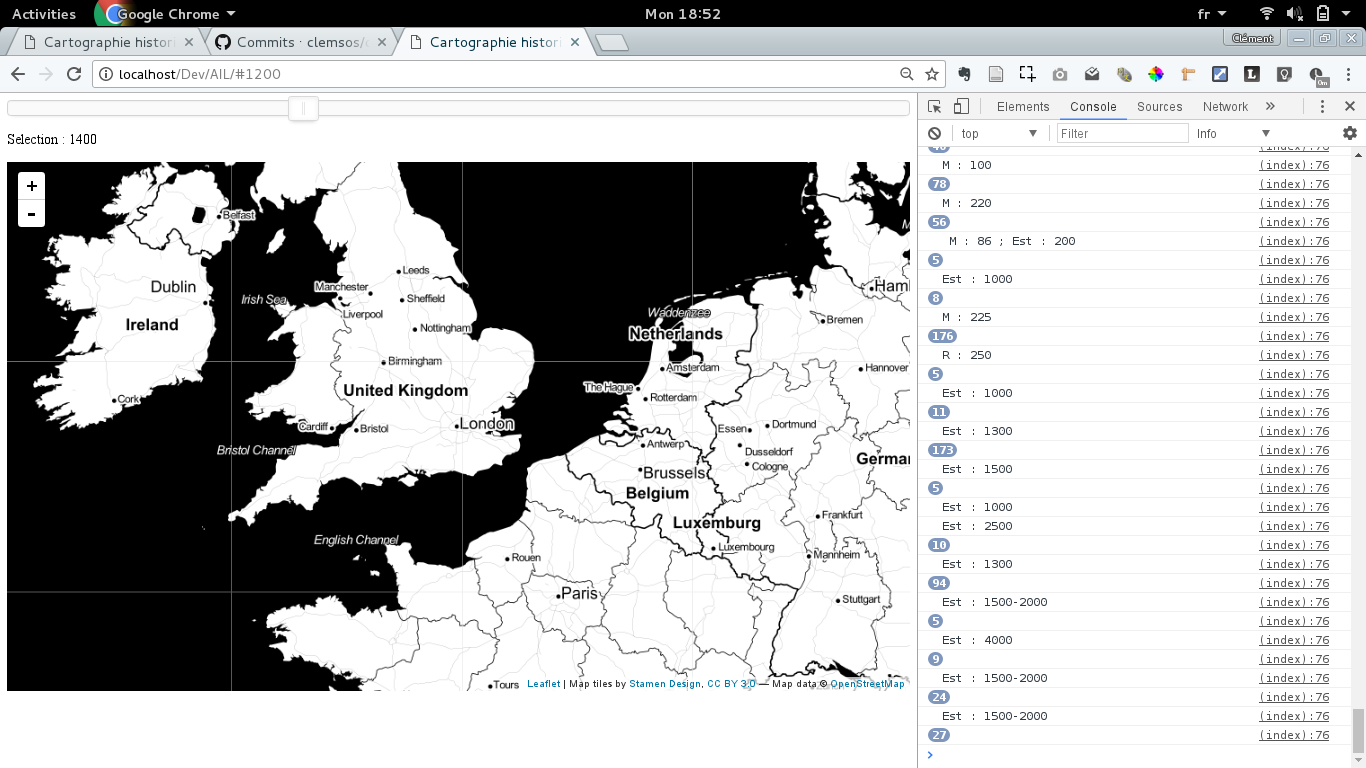Open the 'top' execution context dropdown
Viewport: 1366px width, 768px height.
(999, 133)
